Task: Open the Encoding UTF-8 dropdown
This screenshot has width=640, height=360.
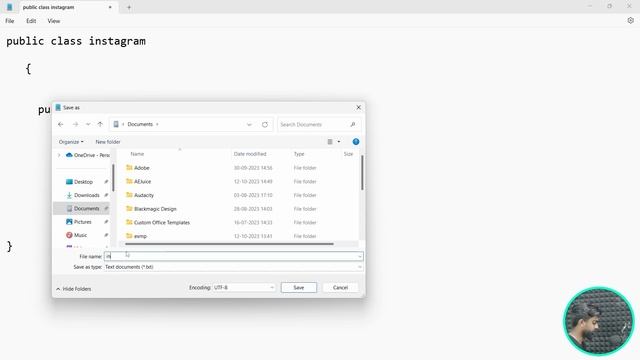Action: [x=244, y=287]
